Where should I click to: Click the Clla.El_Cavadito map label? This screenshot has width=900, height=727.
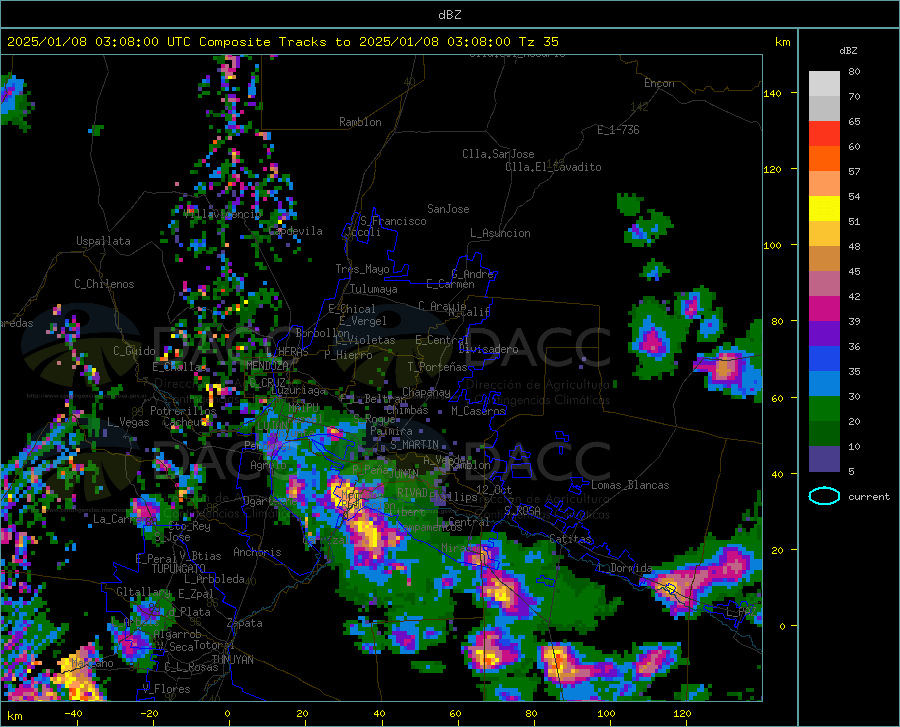[553, 167]
